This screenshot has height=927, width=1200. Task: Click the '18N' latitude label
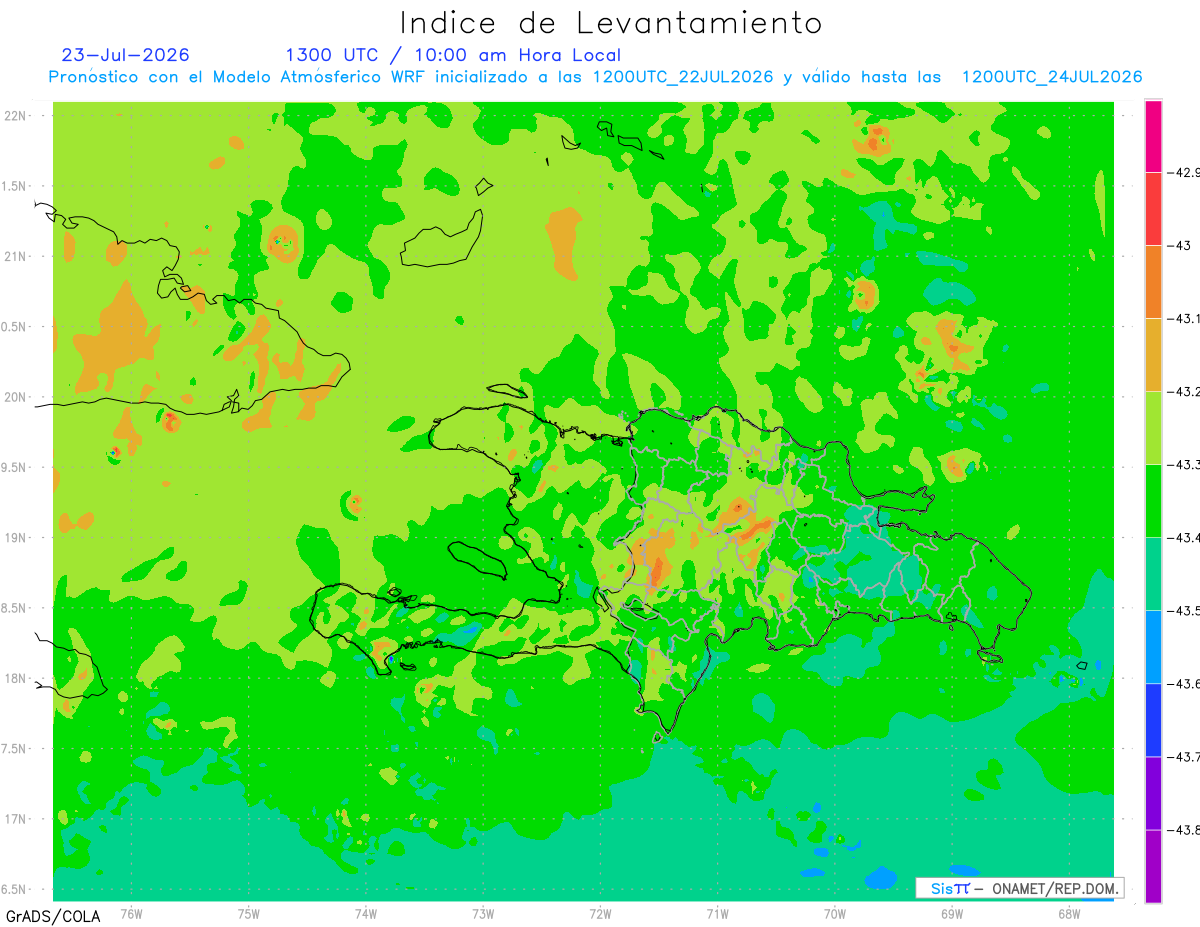coord(16,678)
